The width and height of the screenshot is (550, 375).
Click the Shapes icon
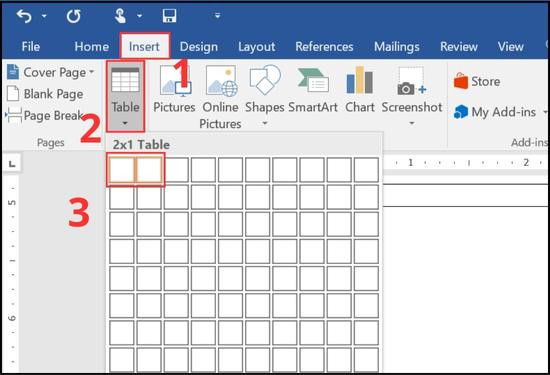(x=265, y=80)
